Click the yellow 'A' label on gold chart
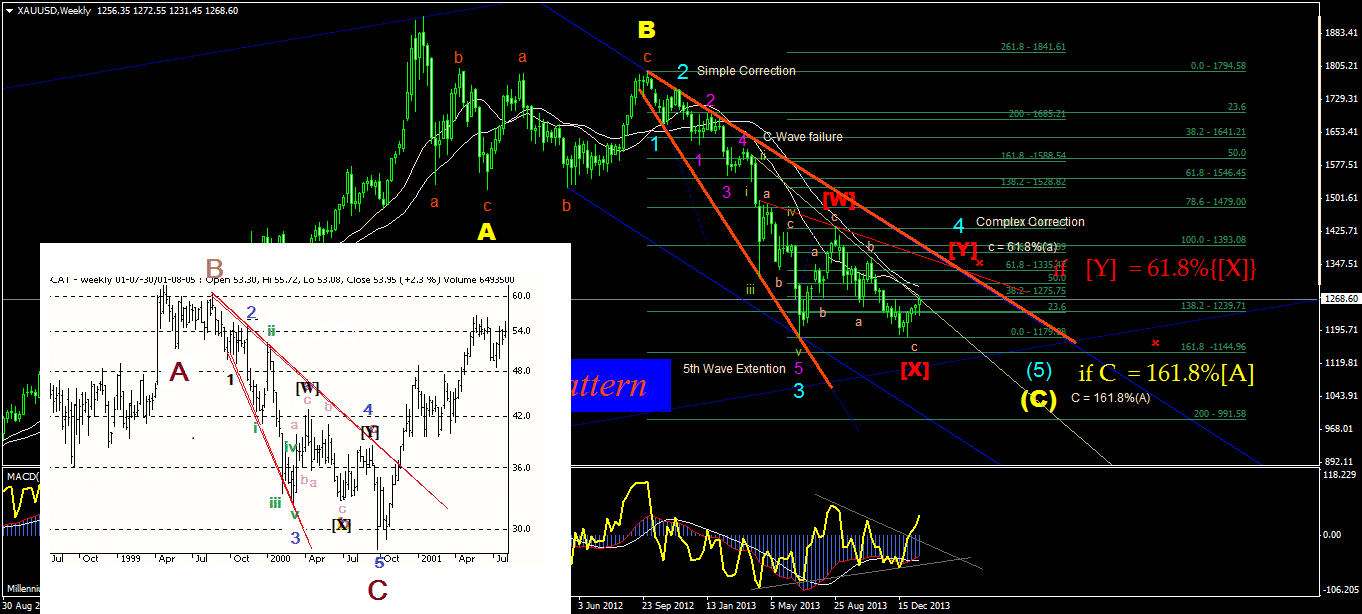The height and width of the screenshot is (614, 1362). pyautogui.click(x=486, y=232)
